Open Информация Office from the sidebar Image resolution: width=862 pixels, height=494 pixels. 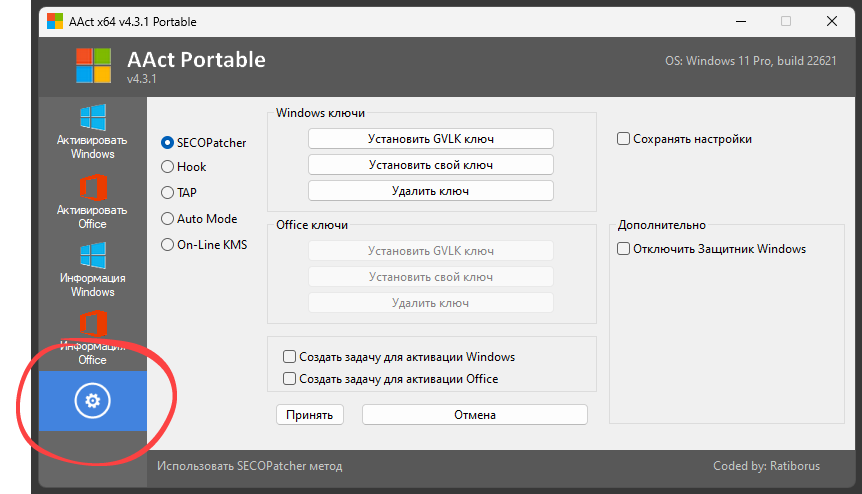tap(93, 326)
